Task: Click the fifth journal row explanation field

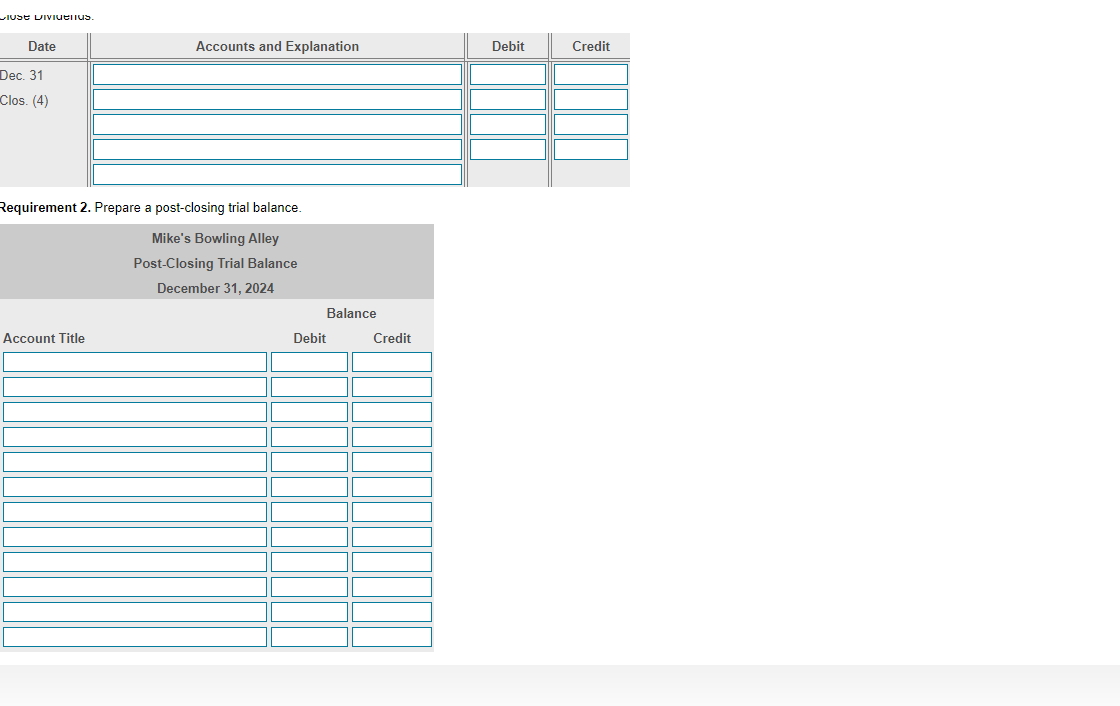Action: pyautogui.click(x=277, y=174)
